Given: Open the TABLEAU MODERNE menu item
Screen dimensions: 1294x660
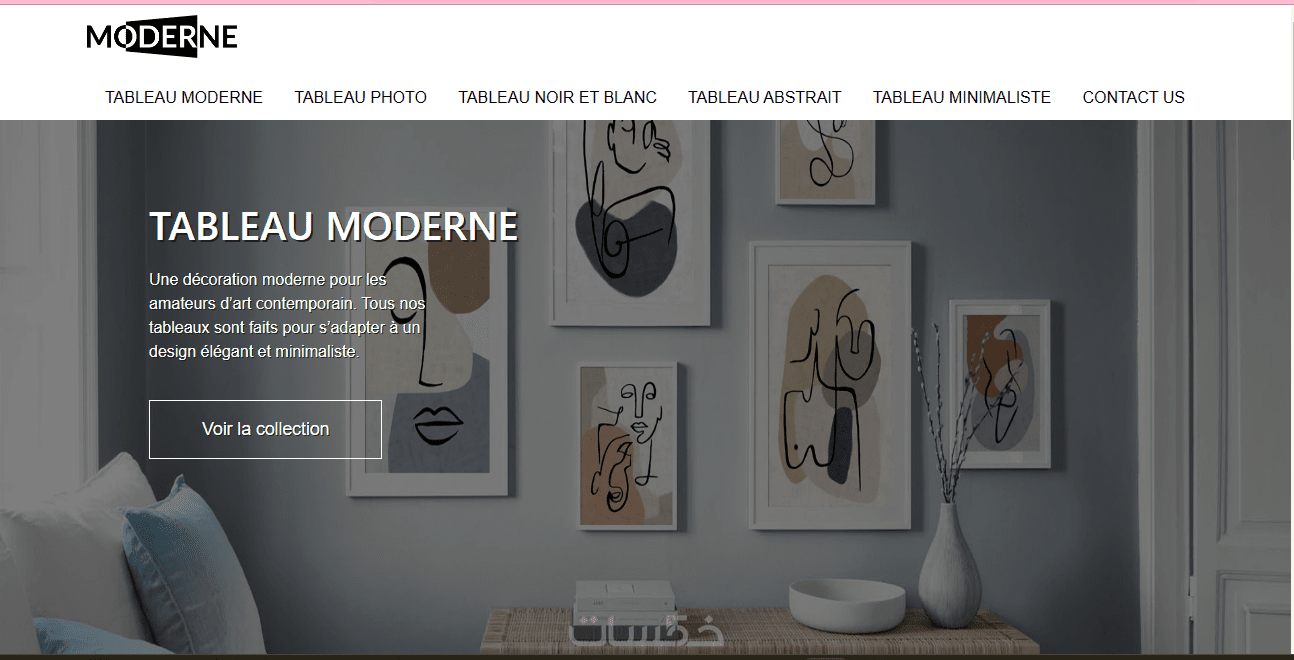Looking at the screenshot, I should pos(184,97).
